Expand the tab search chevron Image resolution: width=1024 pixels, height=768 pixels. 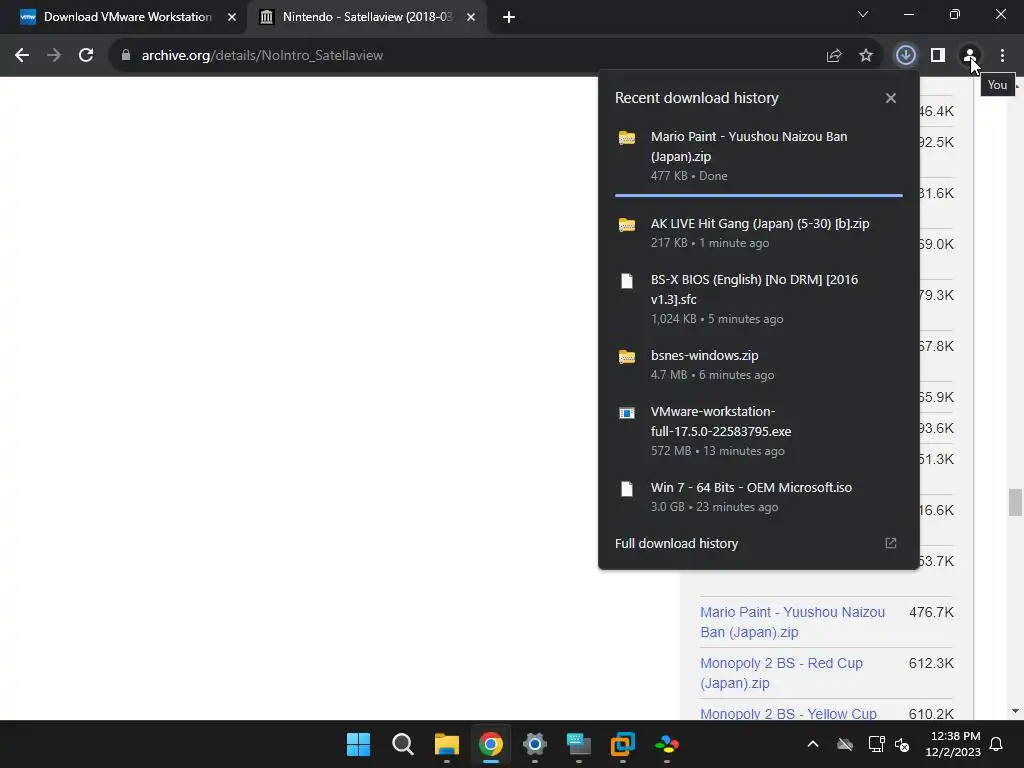(x=863, y=14)
